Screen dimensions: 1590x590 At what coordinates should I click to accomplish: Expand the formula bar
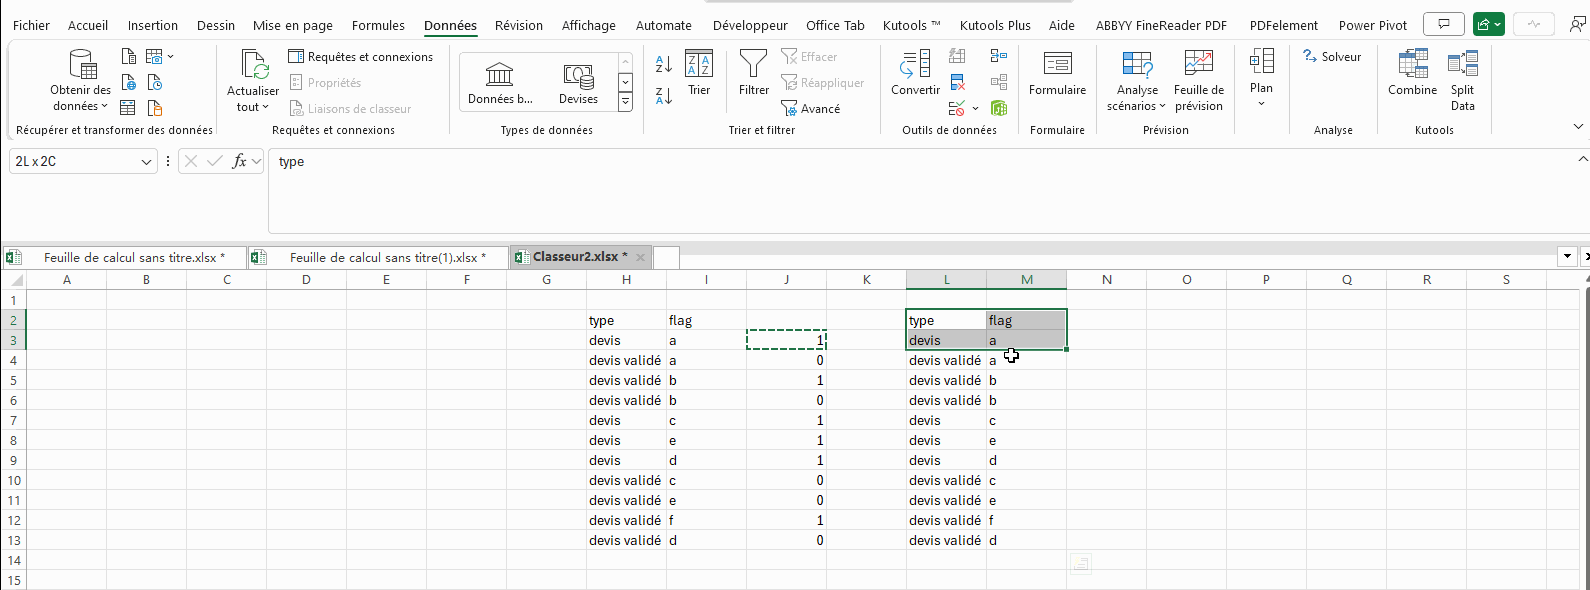click(x=1582, y=159)
